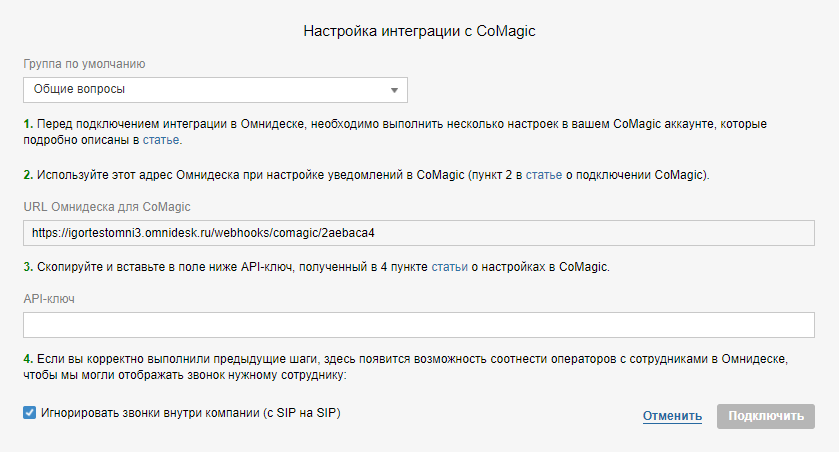839x452 pixels.
Task: Open the 'статьи' link in step 3
Action: coord(449,267)
